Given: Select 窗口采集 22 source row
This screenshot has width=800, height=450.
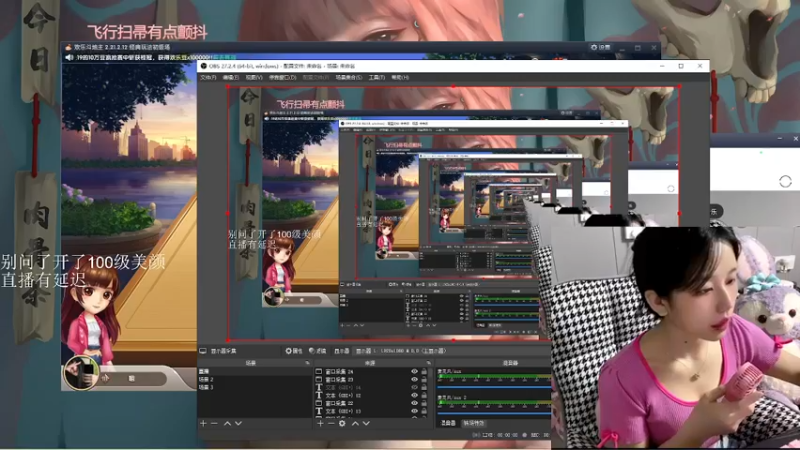Looking at the screenshot, I should [371, 403].
